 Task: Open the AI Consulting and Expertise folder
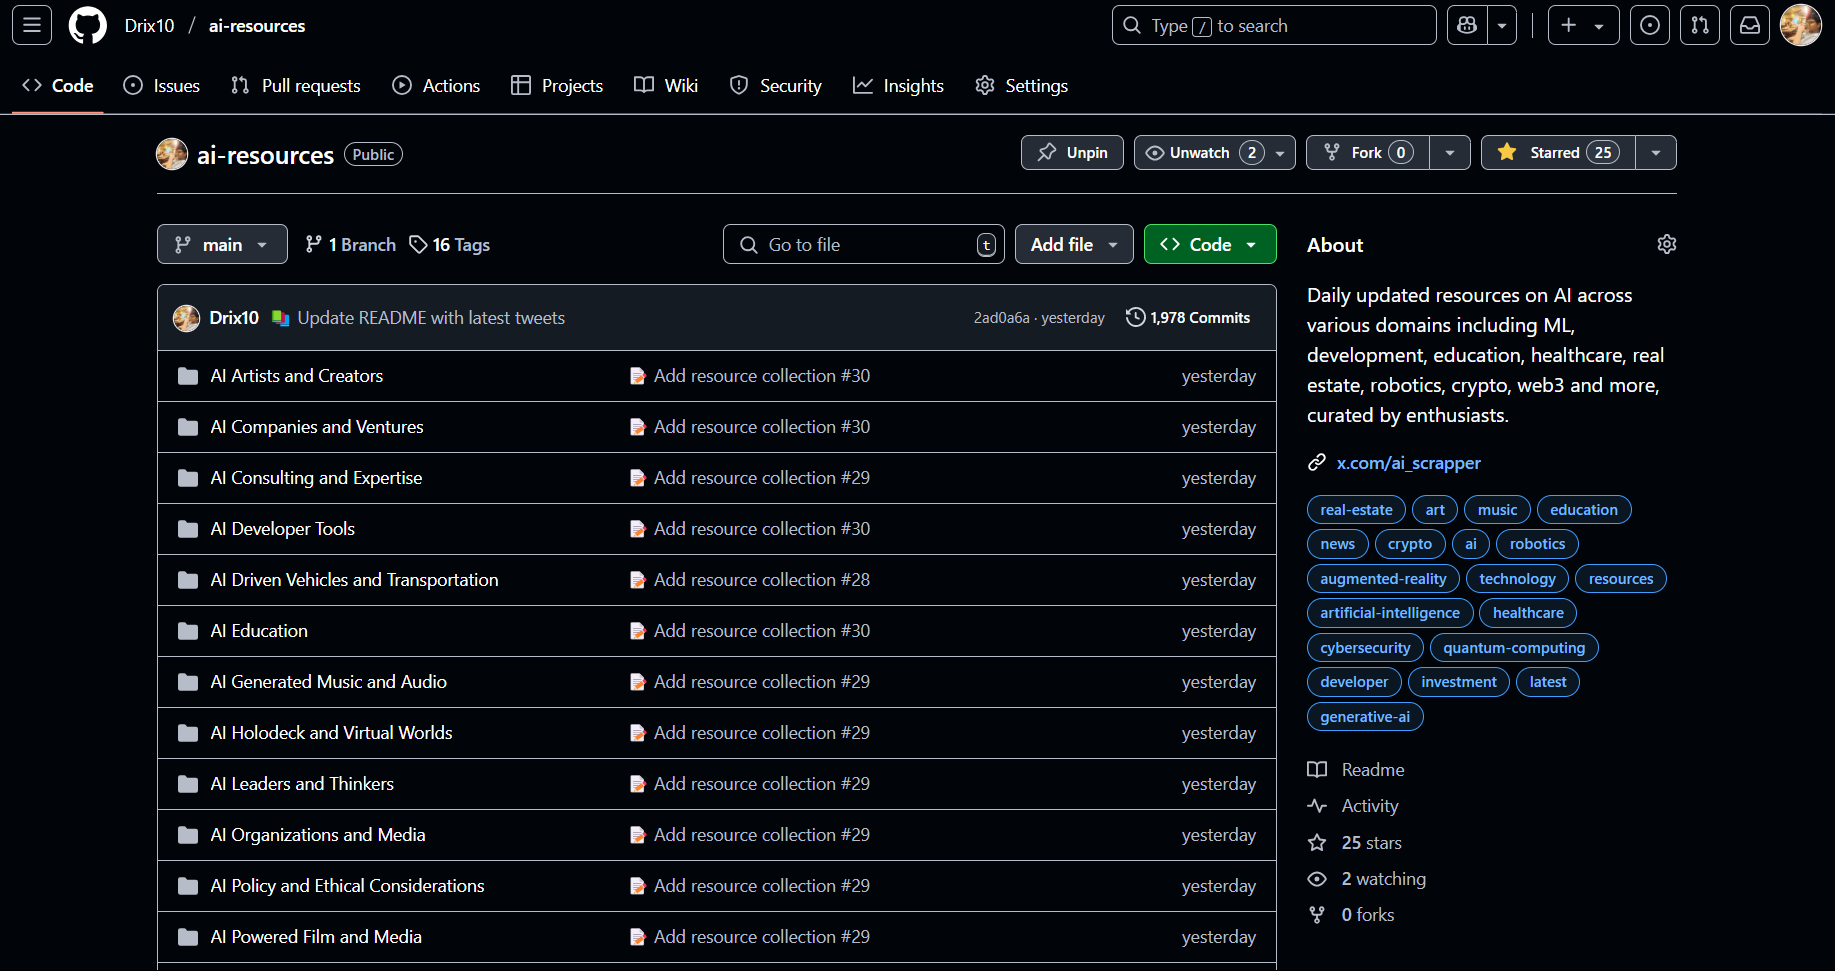(316, 477)
